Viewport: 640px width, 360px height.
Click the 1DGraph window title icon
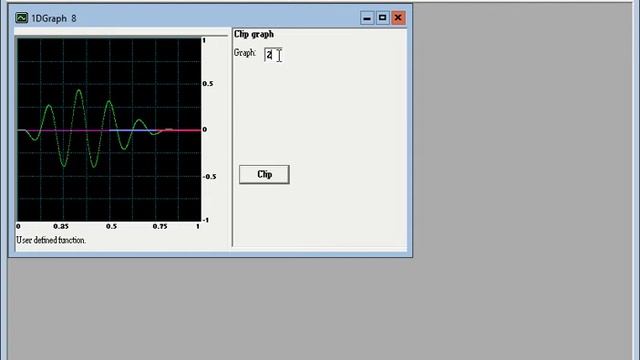click(21, 18)
